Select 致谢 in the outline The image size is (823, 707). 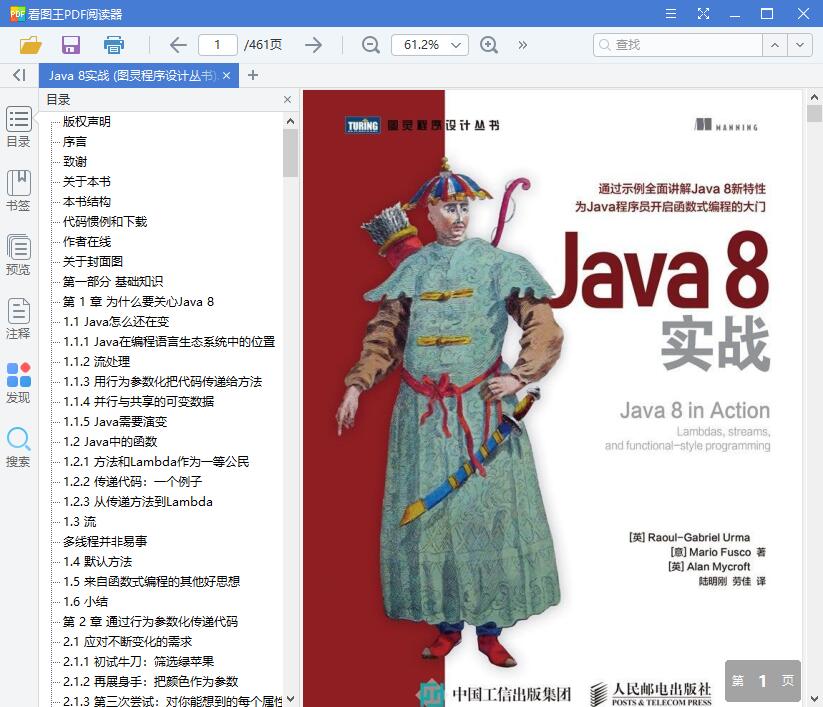coord(75,162)
